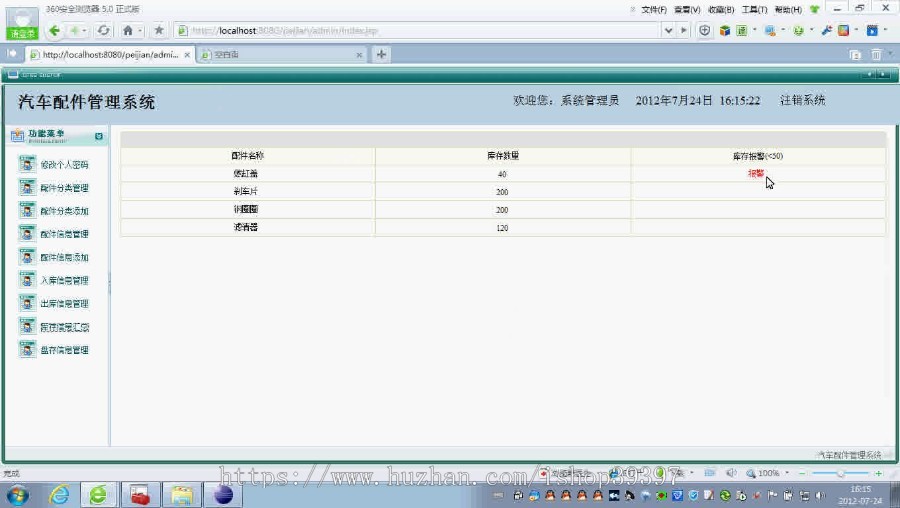Go to the browser home page icon
This screenshot has width=900, height=508.
coord(128,30)
